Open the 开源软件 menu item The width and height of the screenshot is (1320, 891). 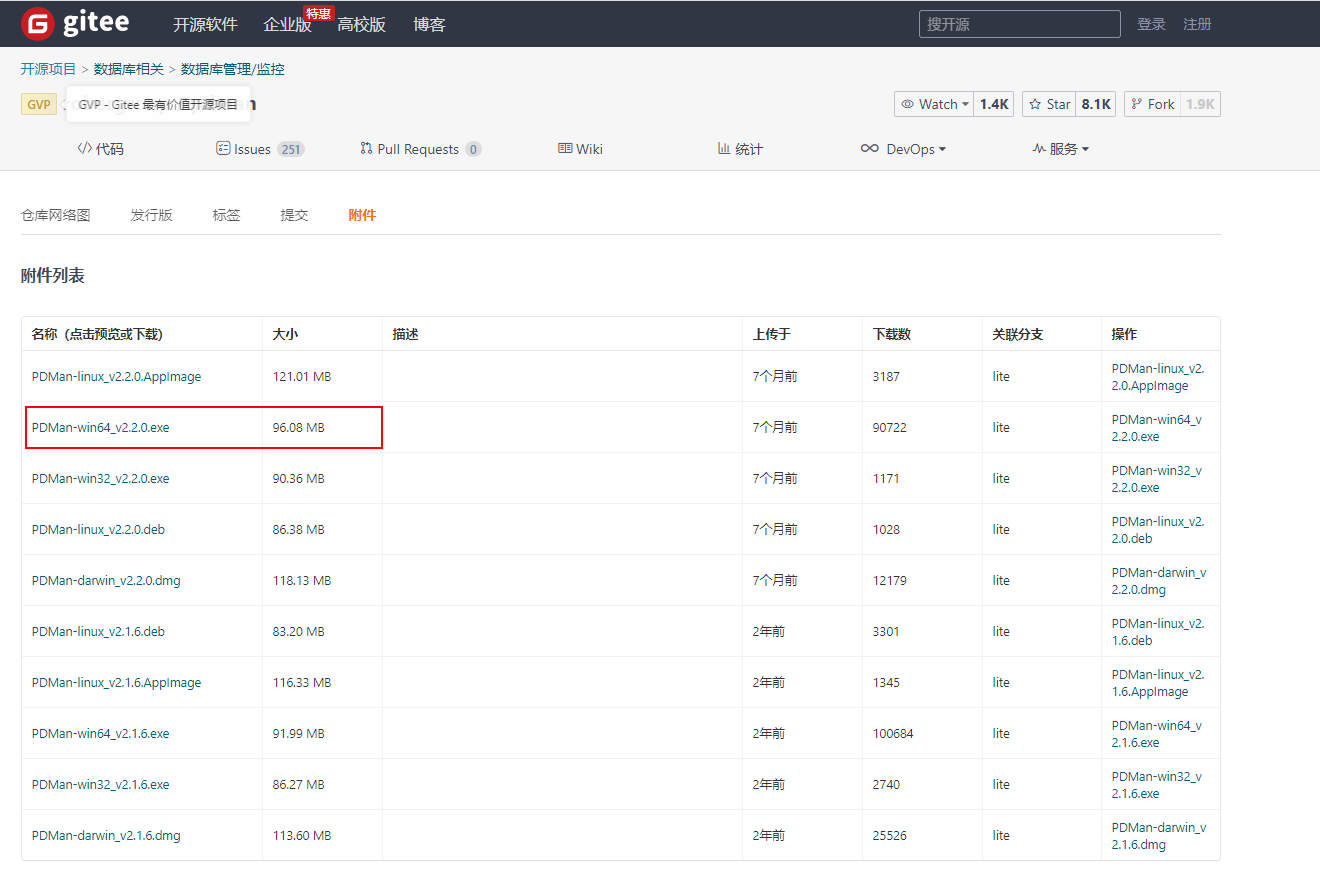(206, 24)
